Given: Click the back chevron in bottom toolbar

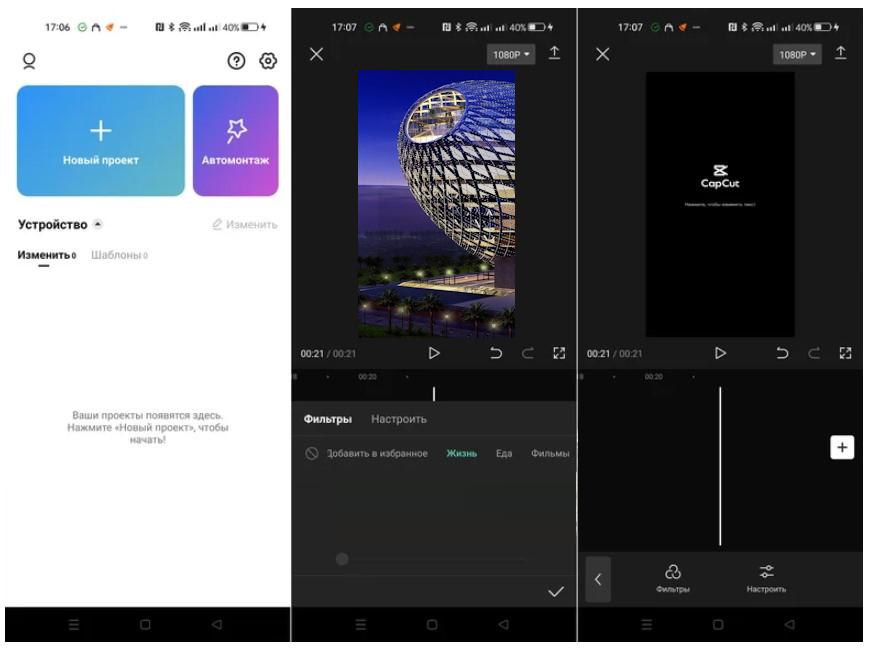Looking at the screenshot, I should point(598,579).
